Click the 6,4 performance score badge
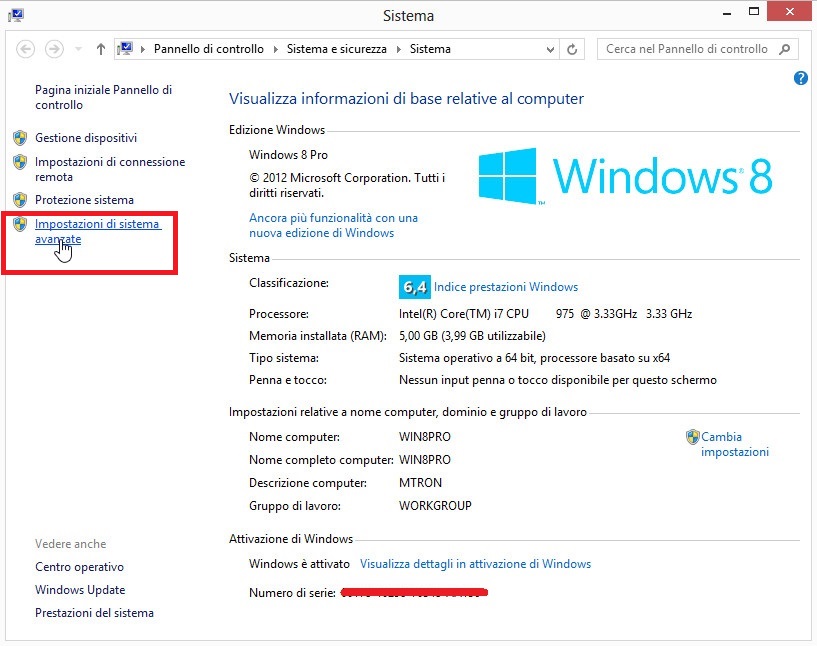The width and height of the screenshot is (817, 646). (x=415, y=287)
